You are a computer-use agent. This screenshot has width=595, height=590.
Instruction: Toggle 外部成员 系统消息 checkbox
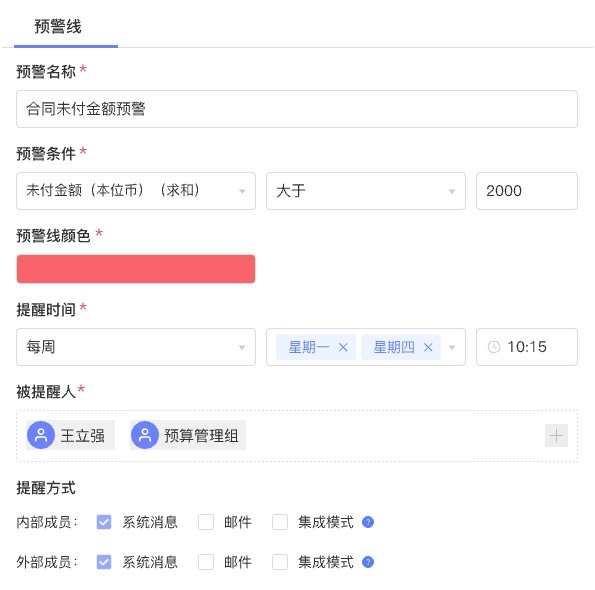click(104, 562)
